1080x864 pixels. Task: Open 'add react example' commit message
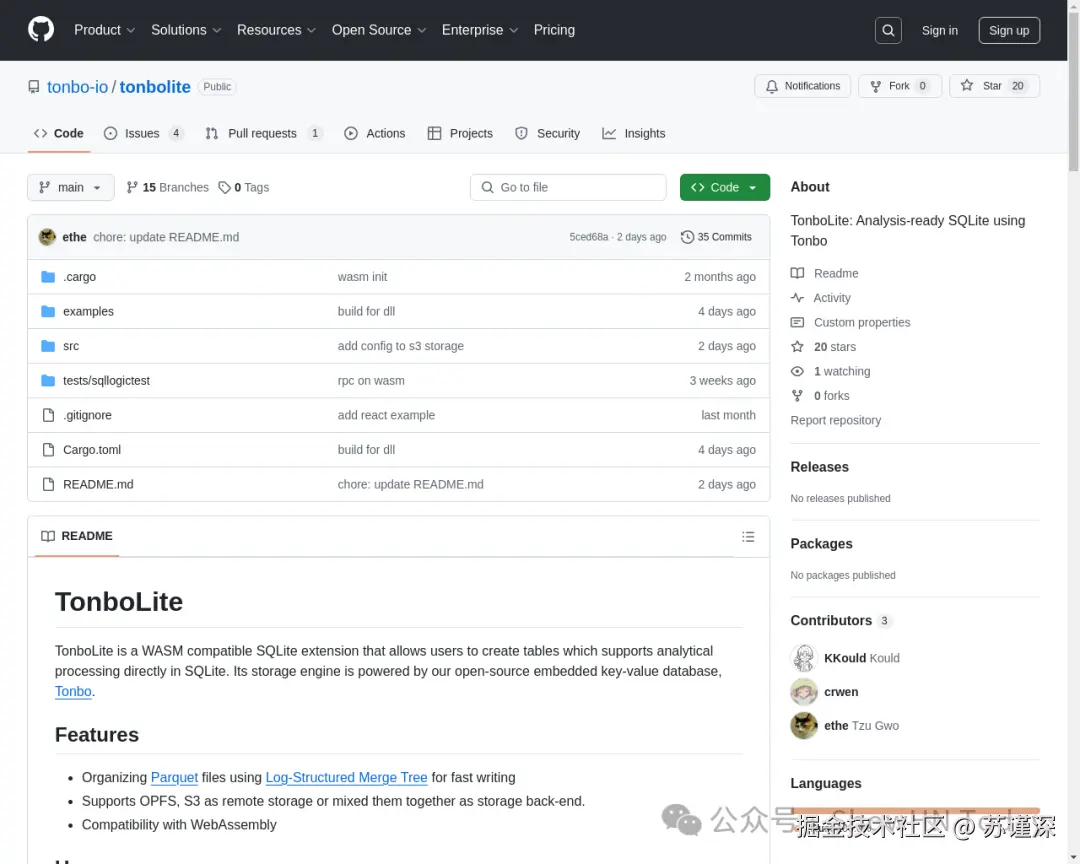click(386, 415)
